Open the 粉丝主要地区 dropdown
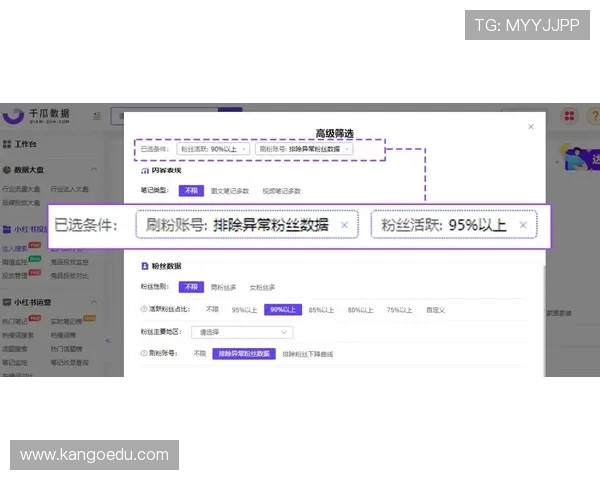This screenshot has width=600, height=480. click(242, 332)
